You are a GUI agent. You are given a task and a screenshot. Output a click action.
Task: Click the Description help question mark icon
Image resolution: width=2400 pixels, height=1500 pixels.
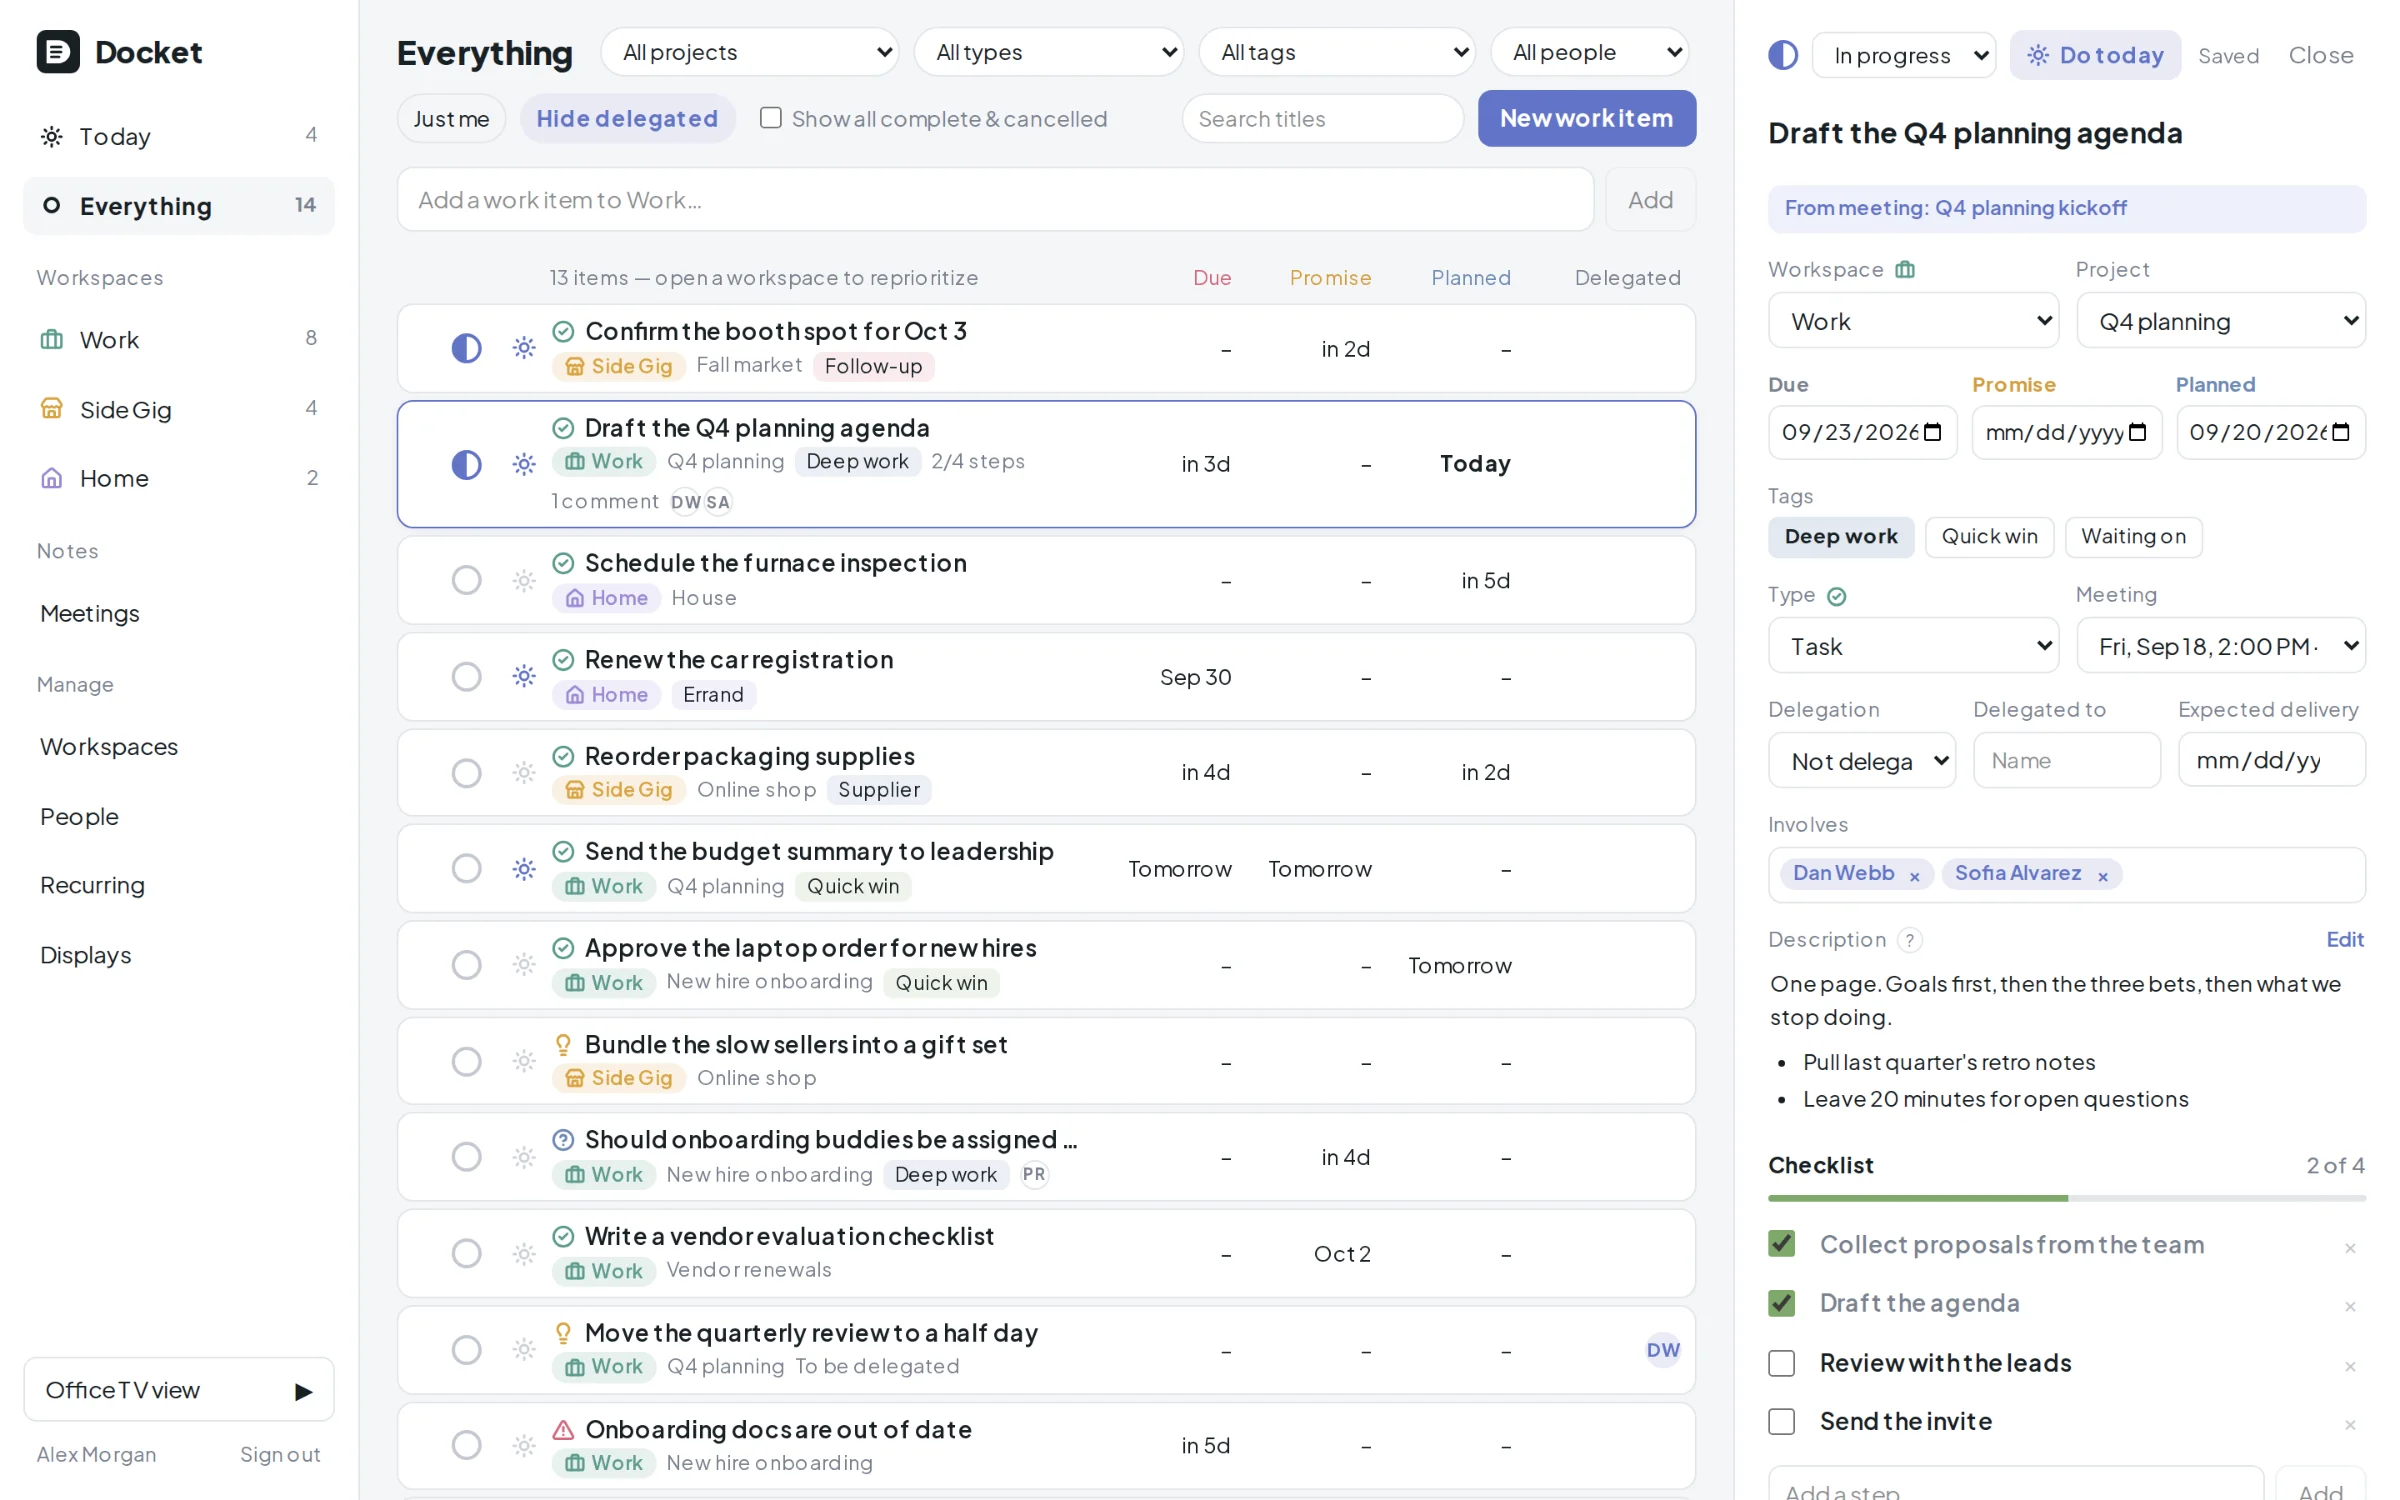(x=1910, y=941)
